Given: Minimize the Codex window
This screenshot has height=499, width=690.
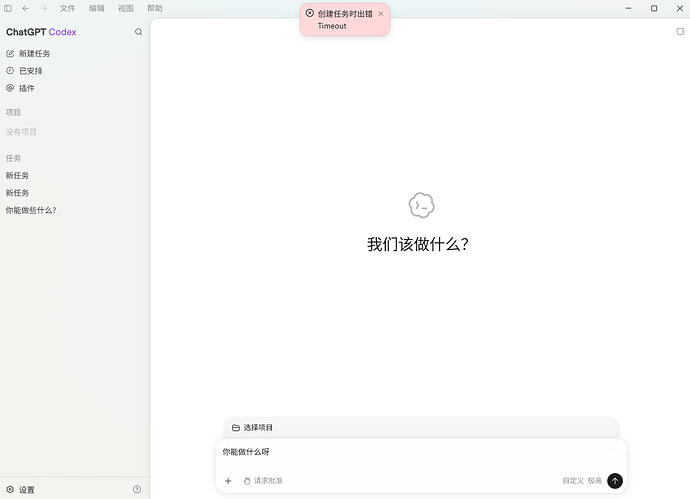Looking at the screenshot, I should (628, 8).
